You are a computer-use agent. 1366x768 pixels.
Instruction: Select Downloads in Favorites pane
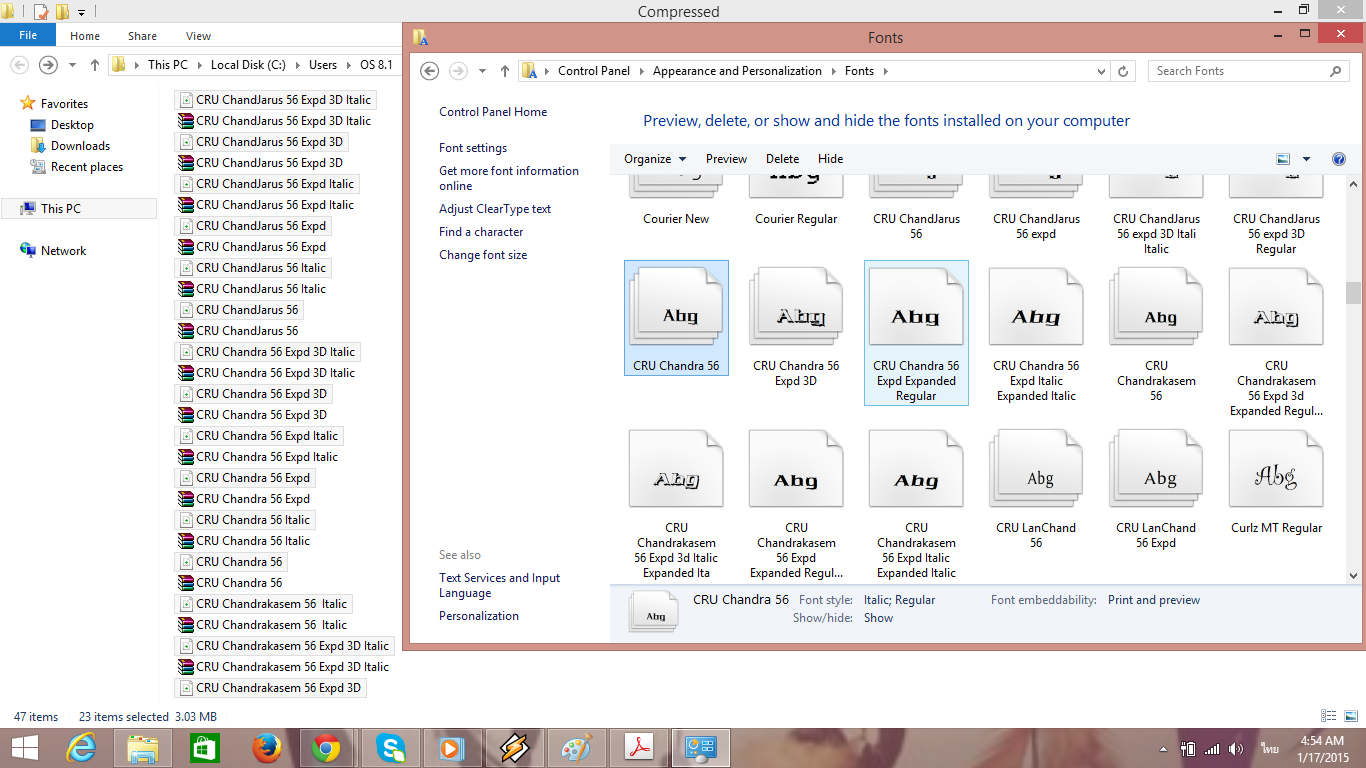[x=80, y=146]
